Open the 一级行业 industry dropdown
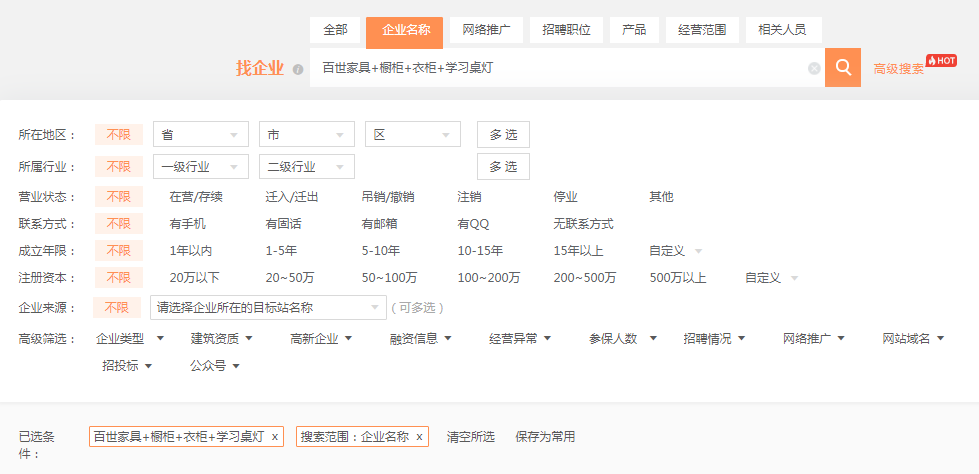Viewport: 979px width, 474px height. coord(200,167)
